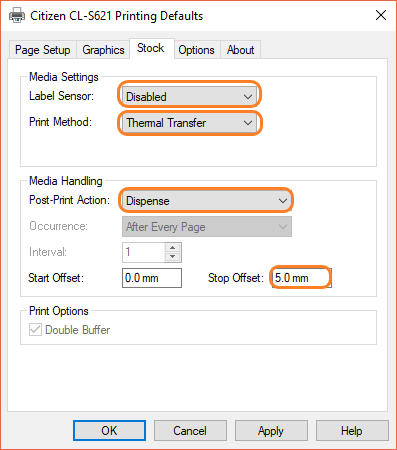Click the Cancel button

click(190, 431)
